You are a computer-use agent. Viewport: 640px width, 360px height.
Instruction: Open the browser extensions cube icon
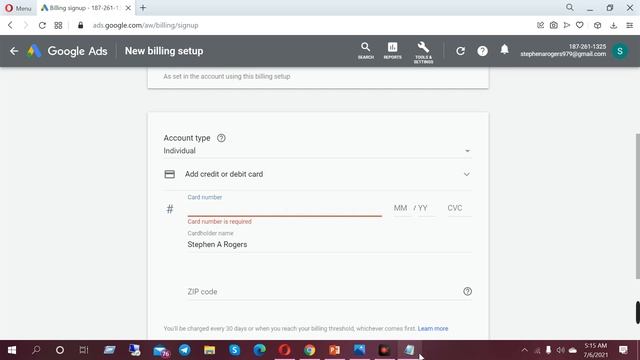click(597, 25)
